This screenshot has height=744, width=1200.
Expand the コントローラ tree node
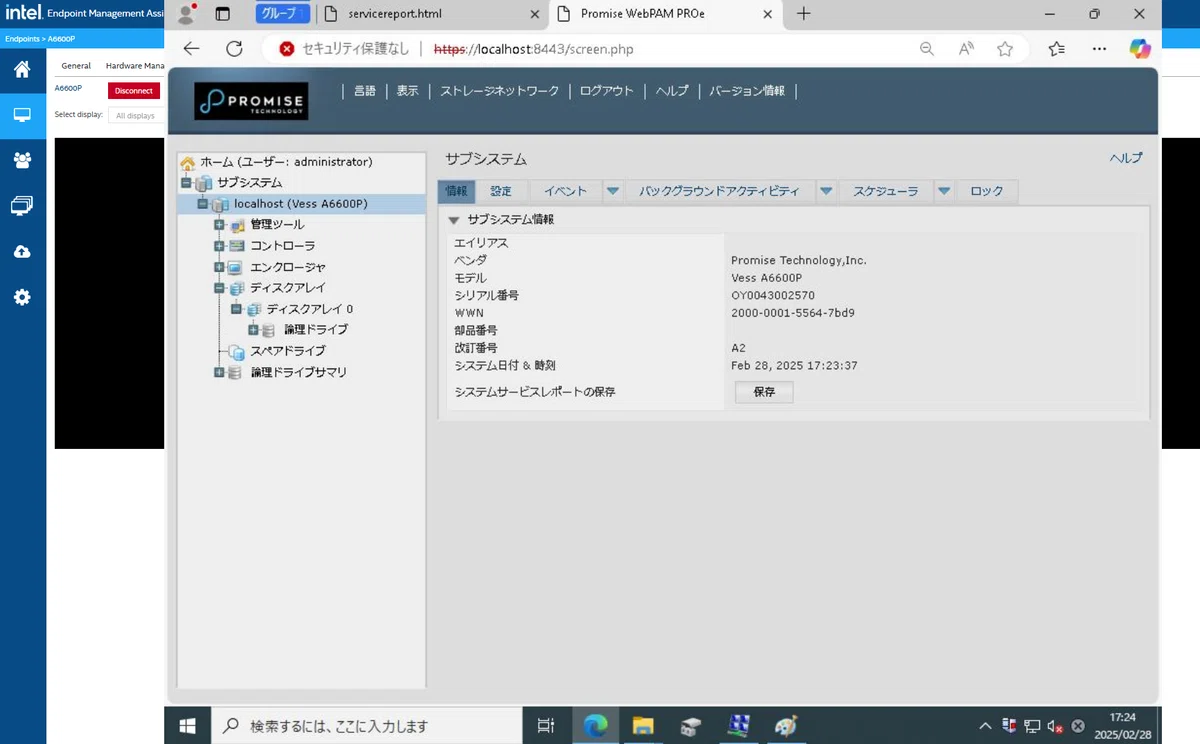pos(219,246)
